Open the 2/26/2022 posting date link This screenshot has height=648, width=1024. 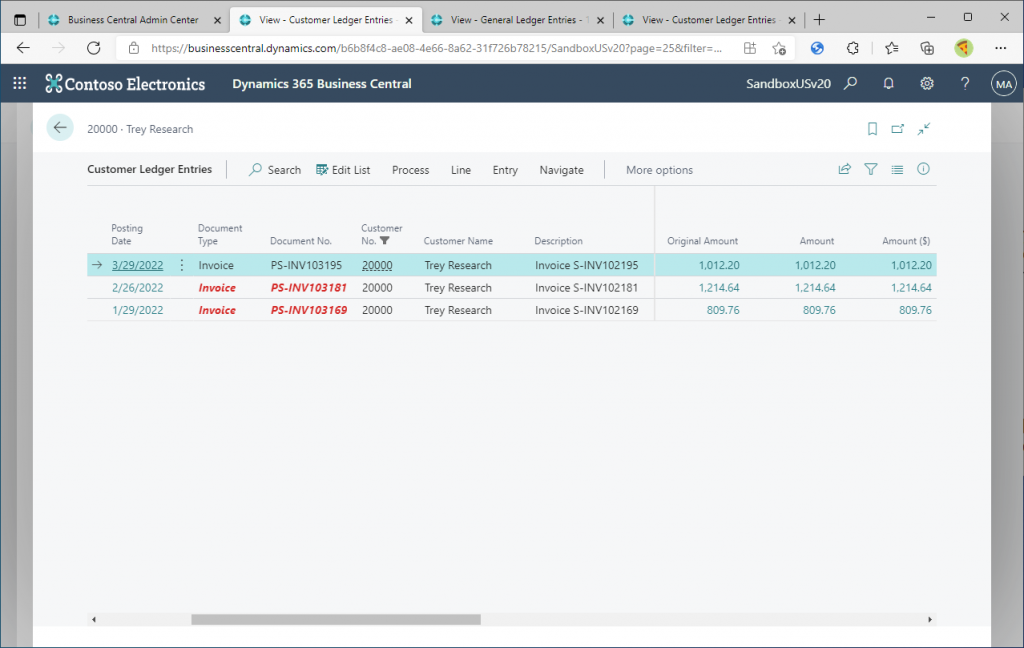pyautogui.click(x=137, y=287)
